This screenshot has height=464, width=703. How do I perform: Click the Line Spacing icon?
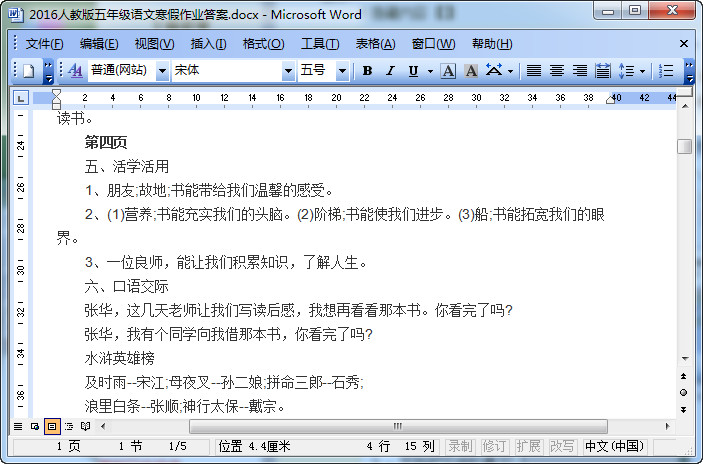tap(626, 71)
